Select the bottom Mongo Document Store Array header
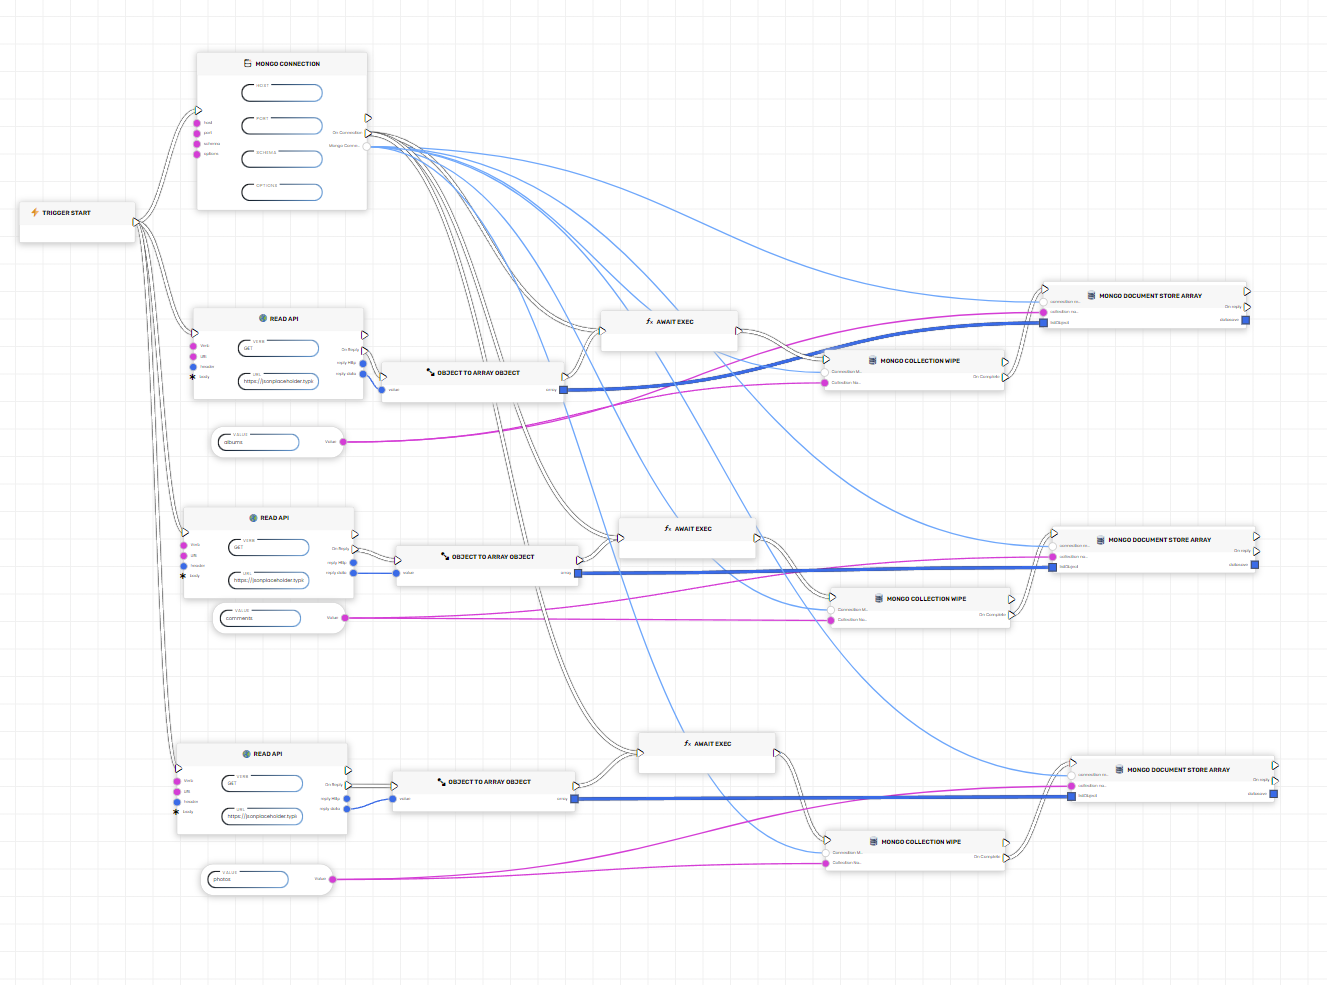 [1178, 770]
